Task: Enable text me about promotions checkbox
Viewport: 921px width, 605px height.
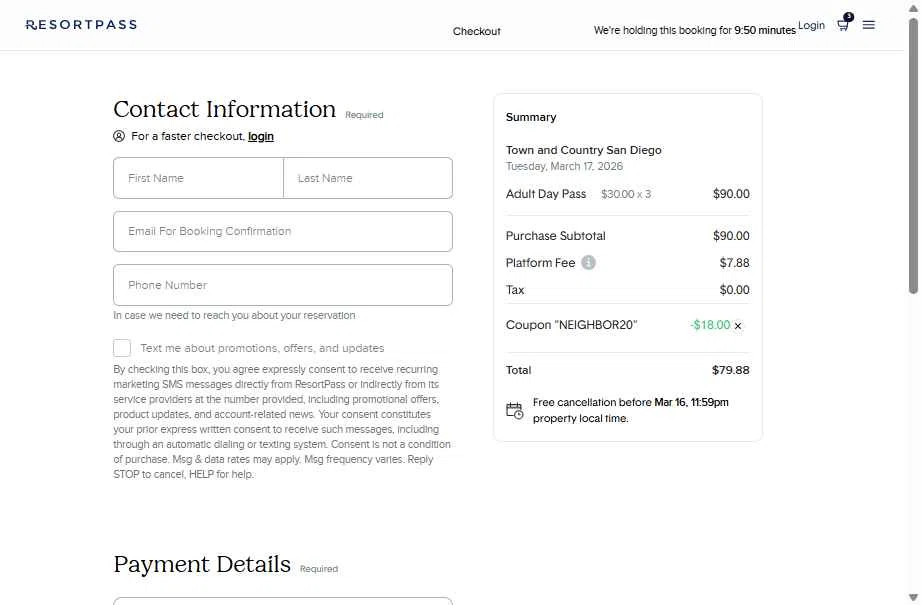Action: click(122, 348)
